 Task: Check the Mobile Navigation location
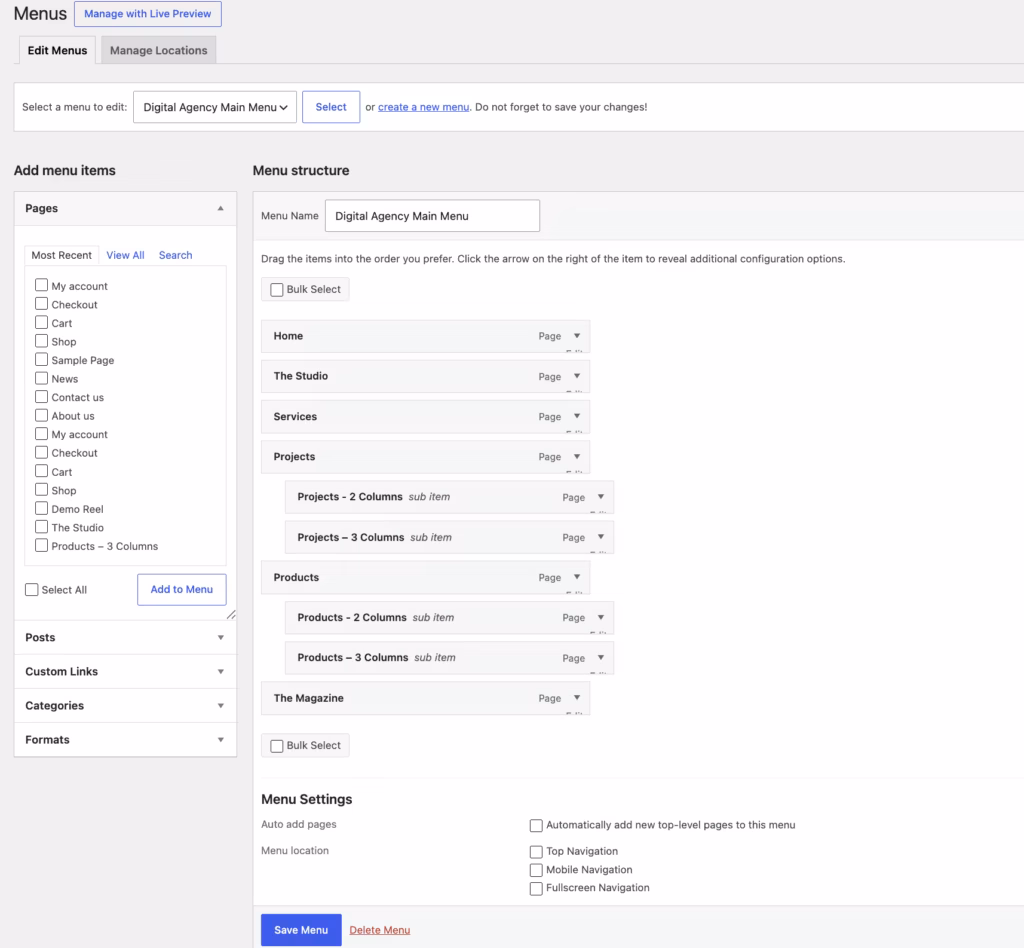tap(536, 870)
